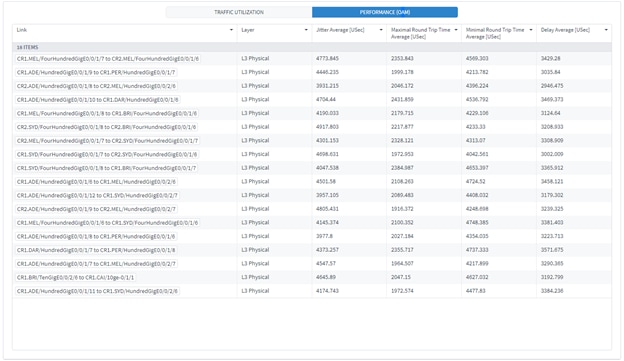Select link CR1.ADE HundredGigE0/0/1/6 to CR1.MEL

tap(96, 182)
